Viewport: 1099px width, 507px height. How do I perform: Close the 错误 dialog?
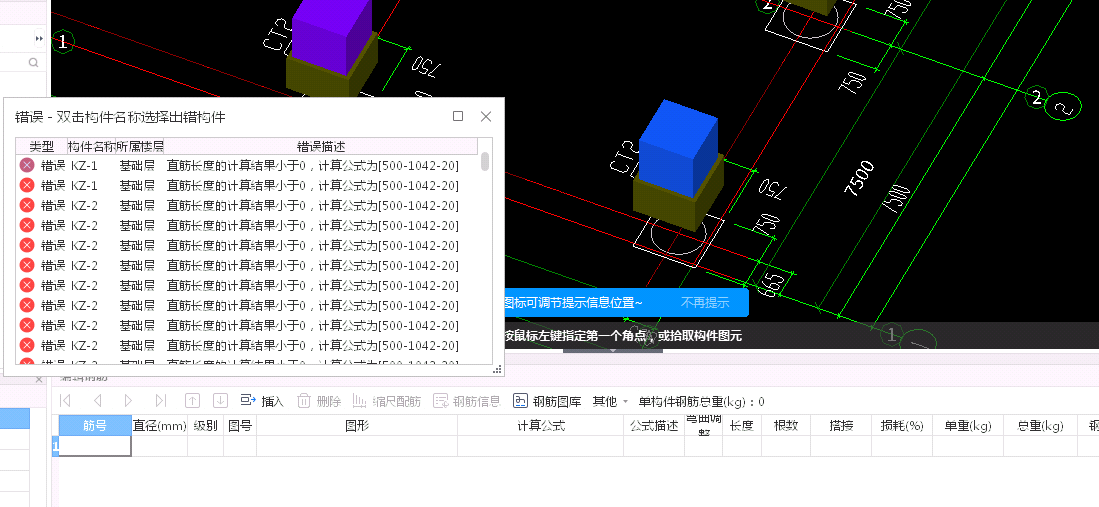[x=486, y=116]
